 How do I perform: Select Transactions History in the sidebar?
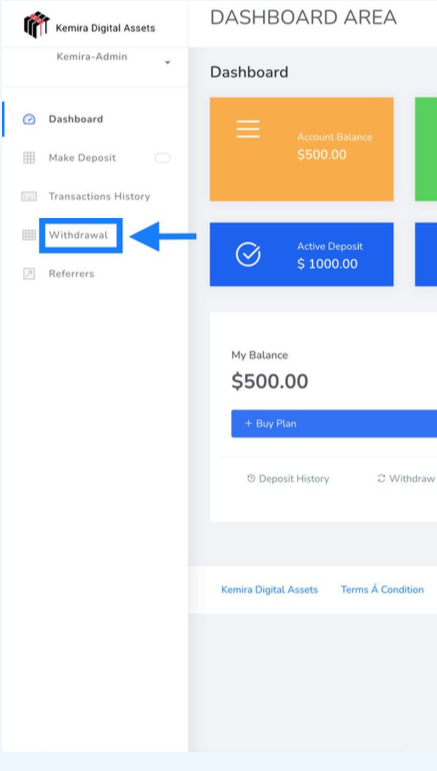click(x=99, y=197)
